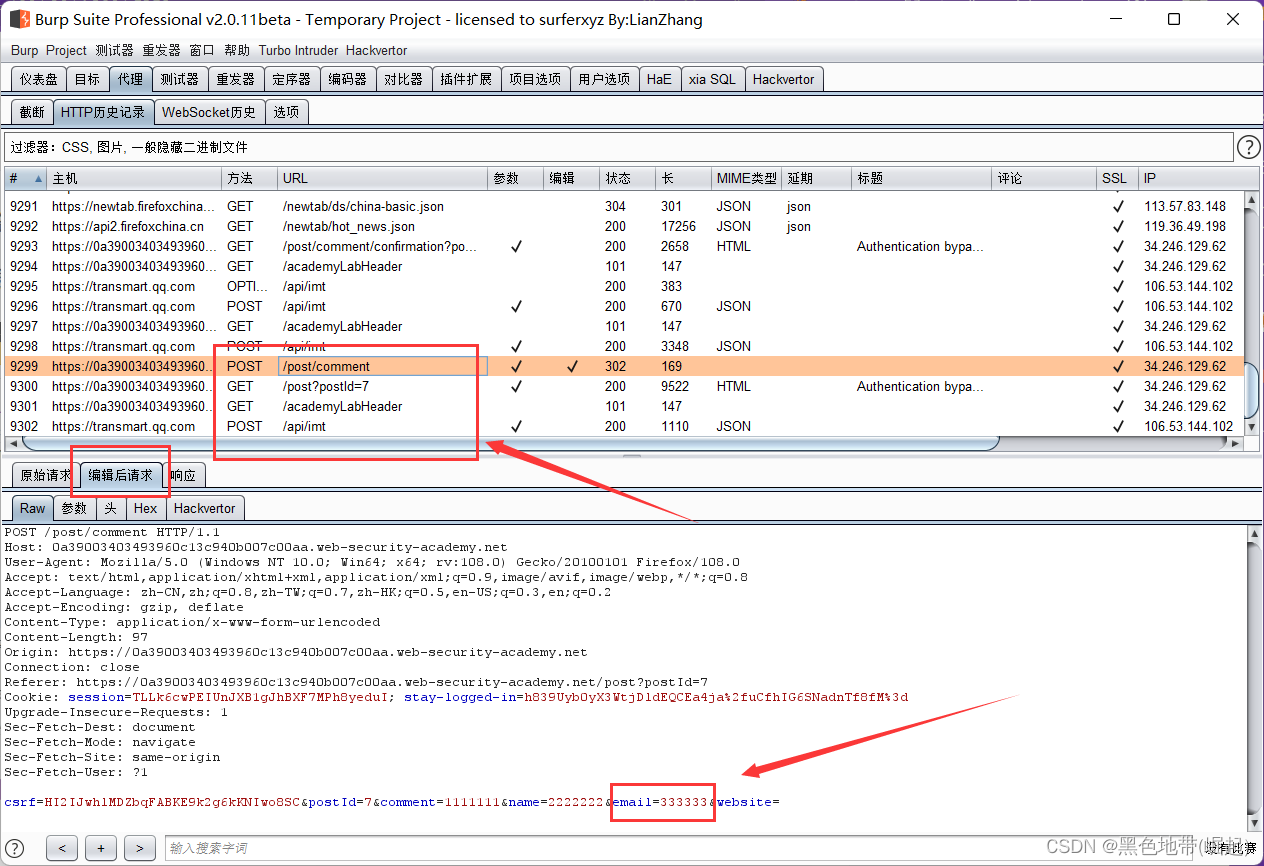Click the next match '>' search button

click(x=140, y=848)
